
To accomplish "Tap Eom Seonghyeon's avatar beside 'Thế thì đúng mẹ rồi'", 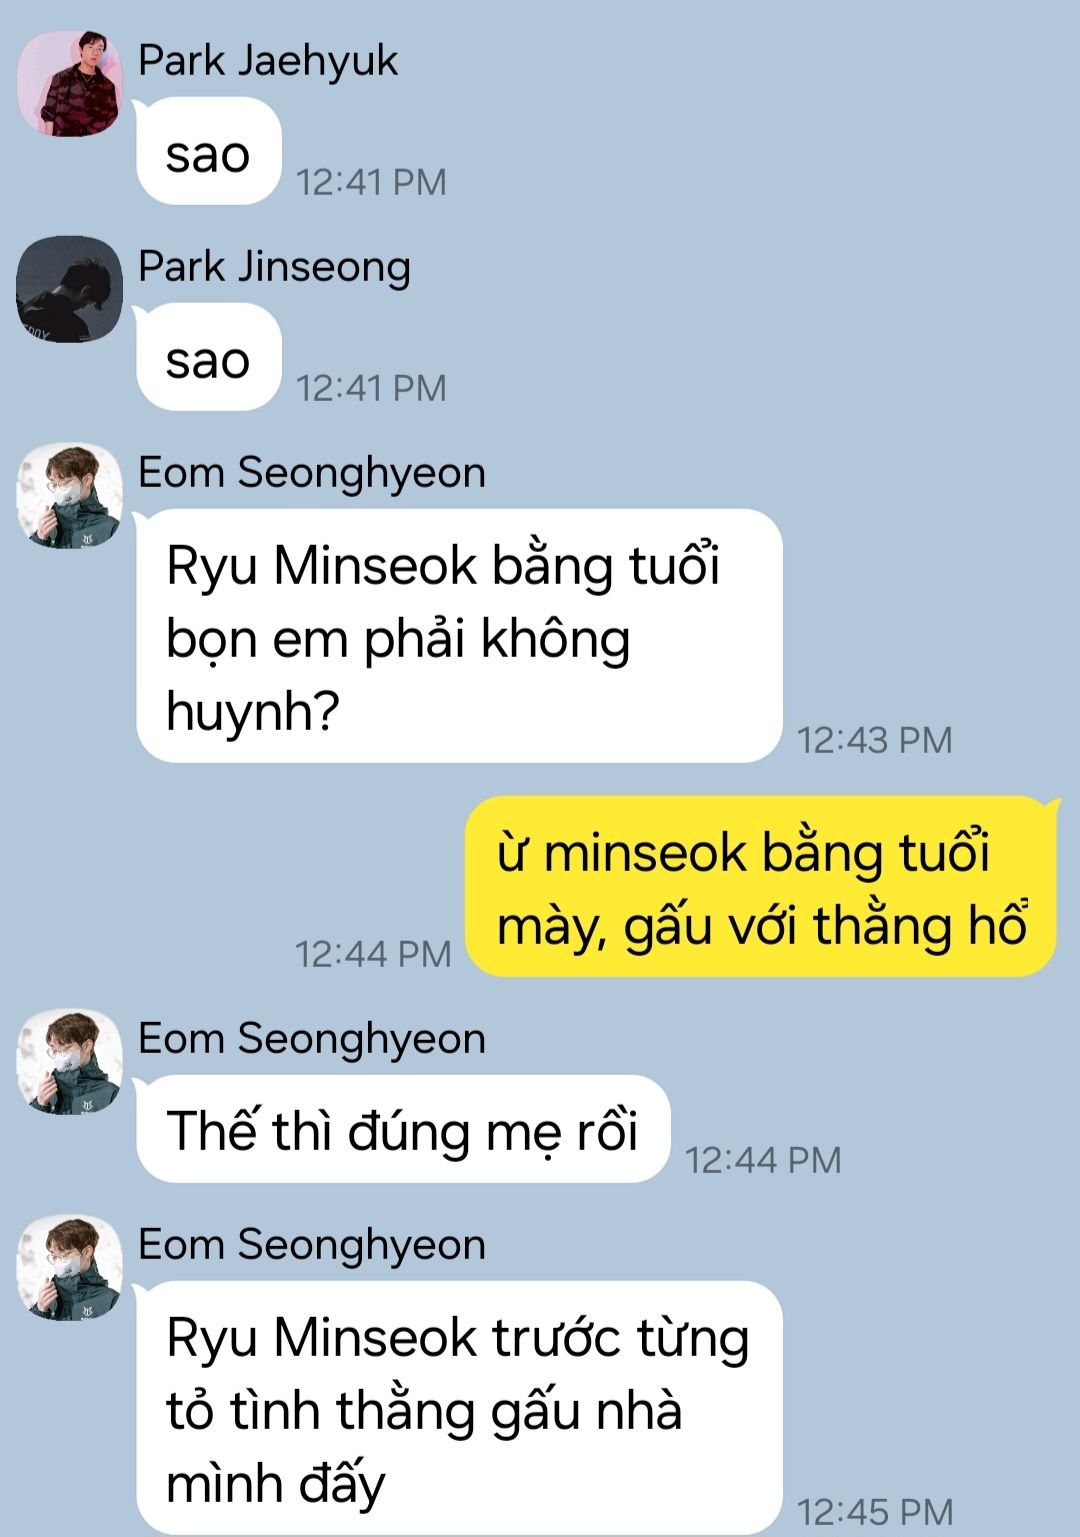I will pos(70,1062).
